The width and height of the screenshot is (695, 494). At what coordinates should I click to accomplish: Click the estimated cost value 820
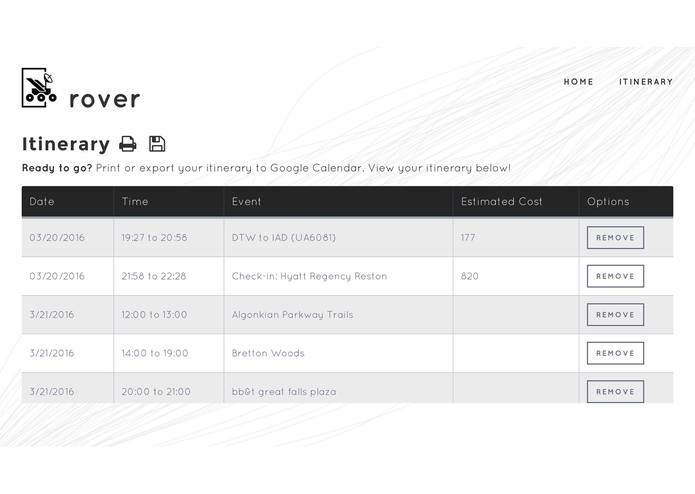click(x=469, y=276)
